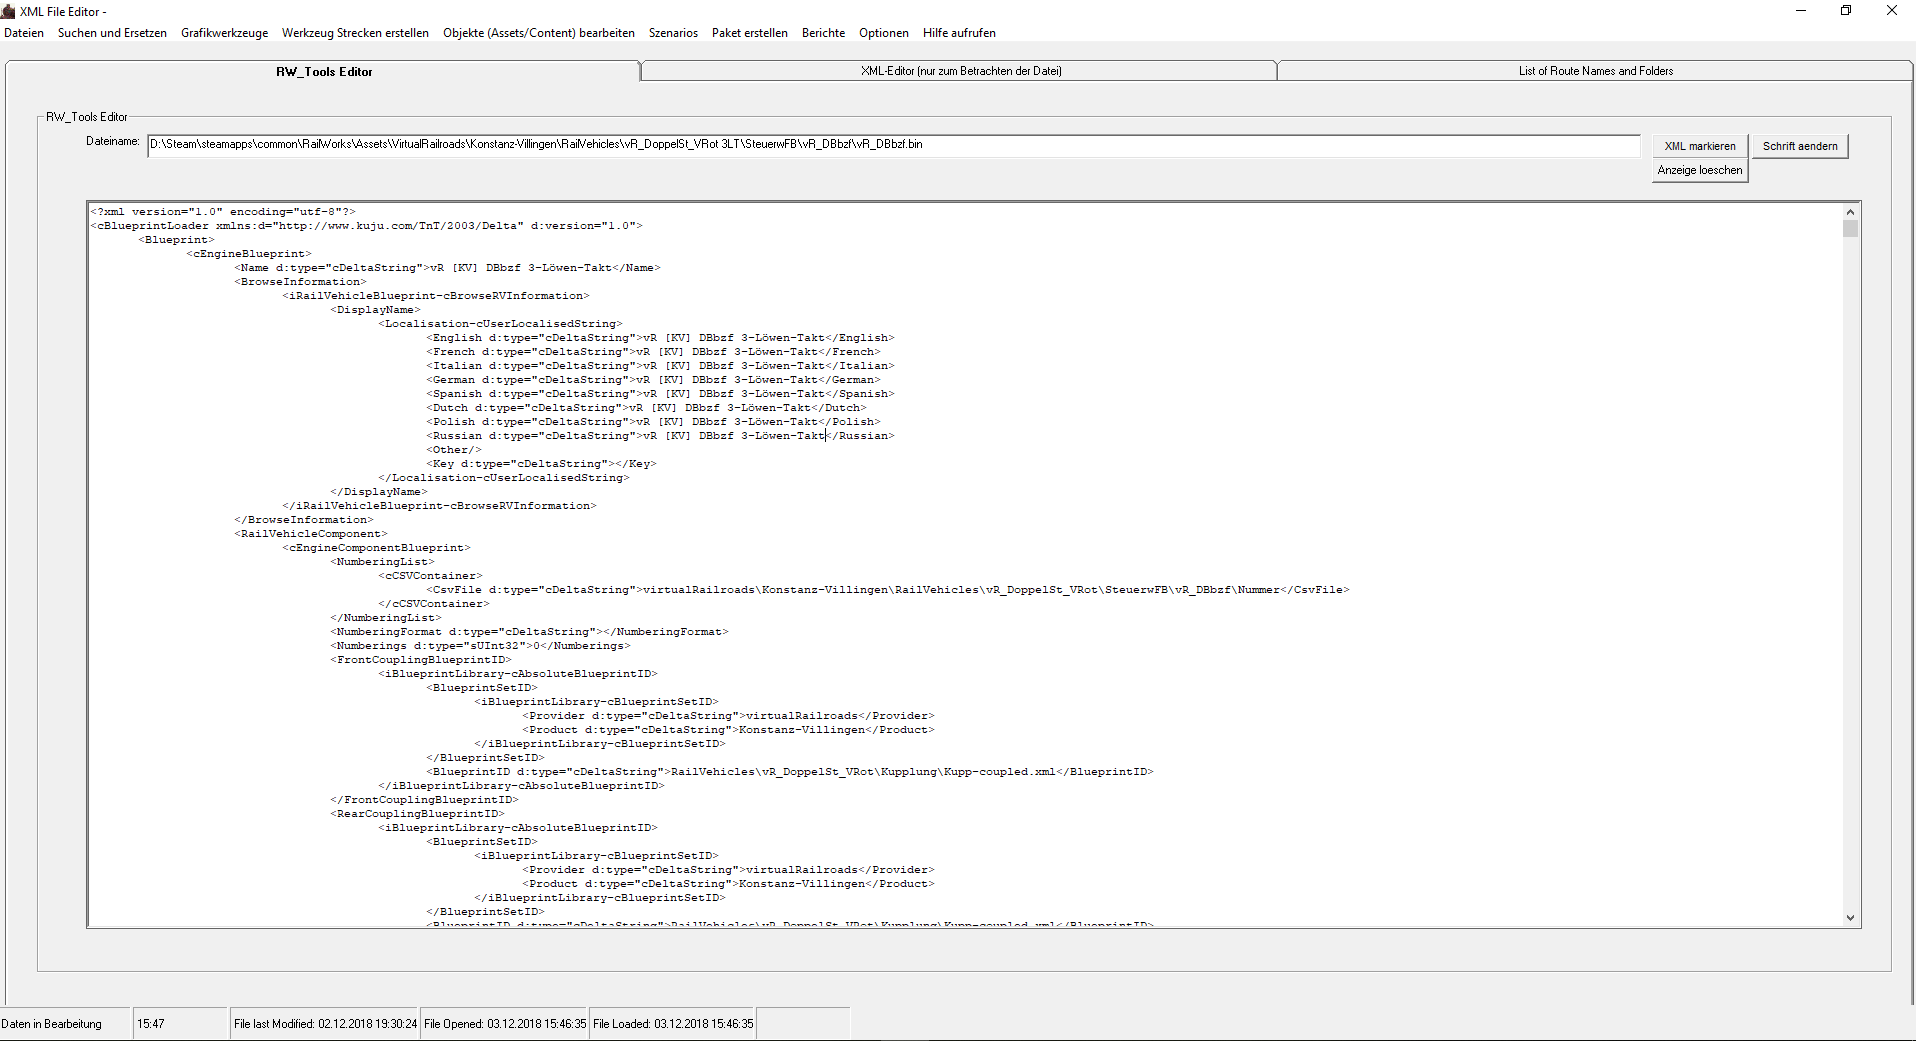Click the editor scrollbar down arrow
Viewport: 1916px width, 1041px height.
(1850, 917)
